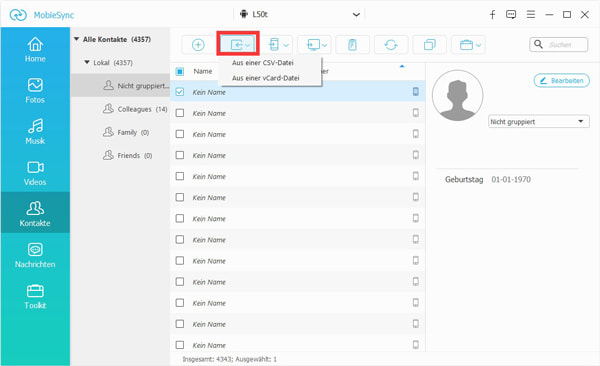Click the contact avatar placeholder image
This screenshot has height=366, width=600.
pyautogui.click(x=458, y=95)
